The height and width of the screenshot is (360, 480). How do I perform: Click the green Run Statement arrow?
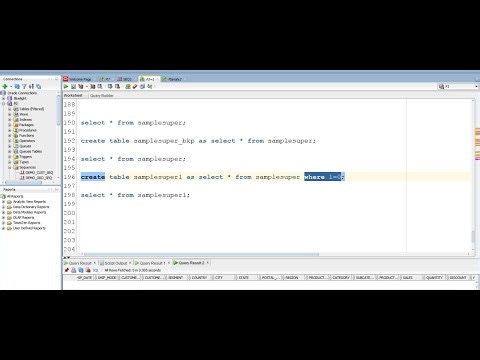point(66,87)
